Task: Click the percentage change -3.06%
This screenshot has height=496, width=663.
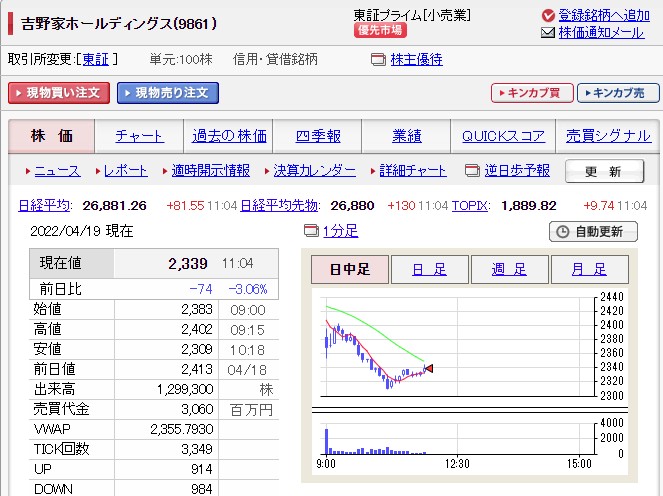Action: (248, 289)
